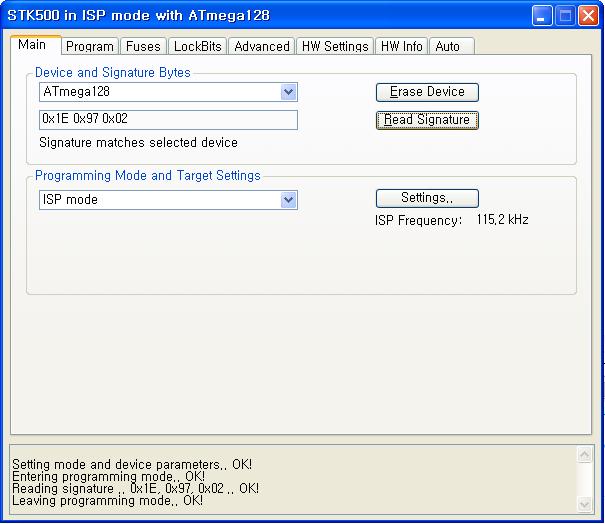This screenshot has height=524, width=605.
Task: Go to the LockBits tab
Action: [198, 46]
